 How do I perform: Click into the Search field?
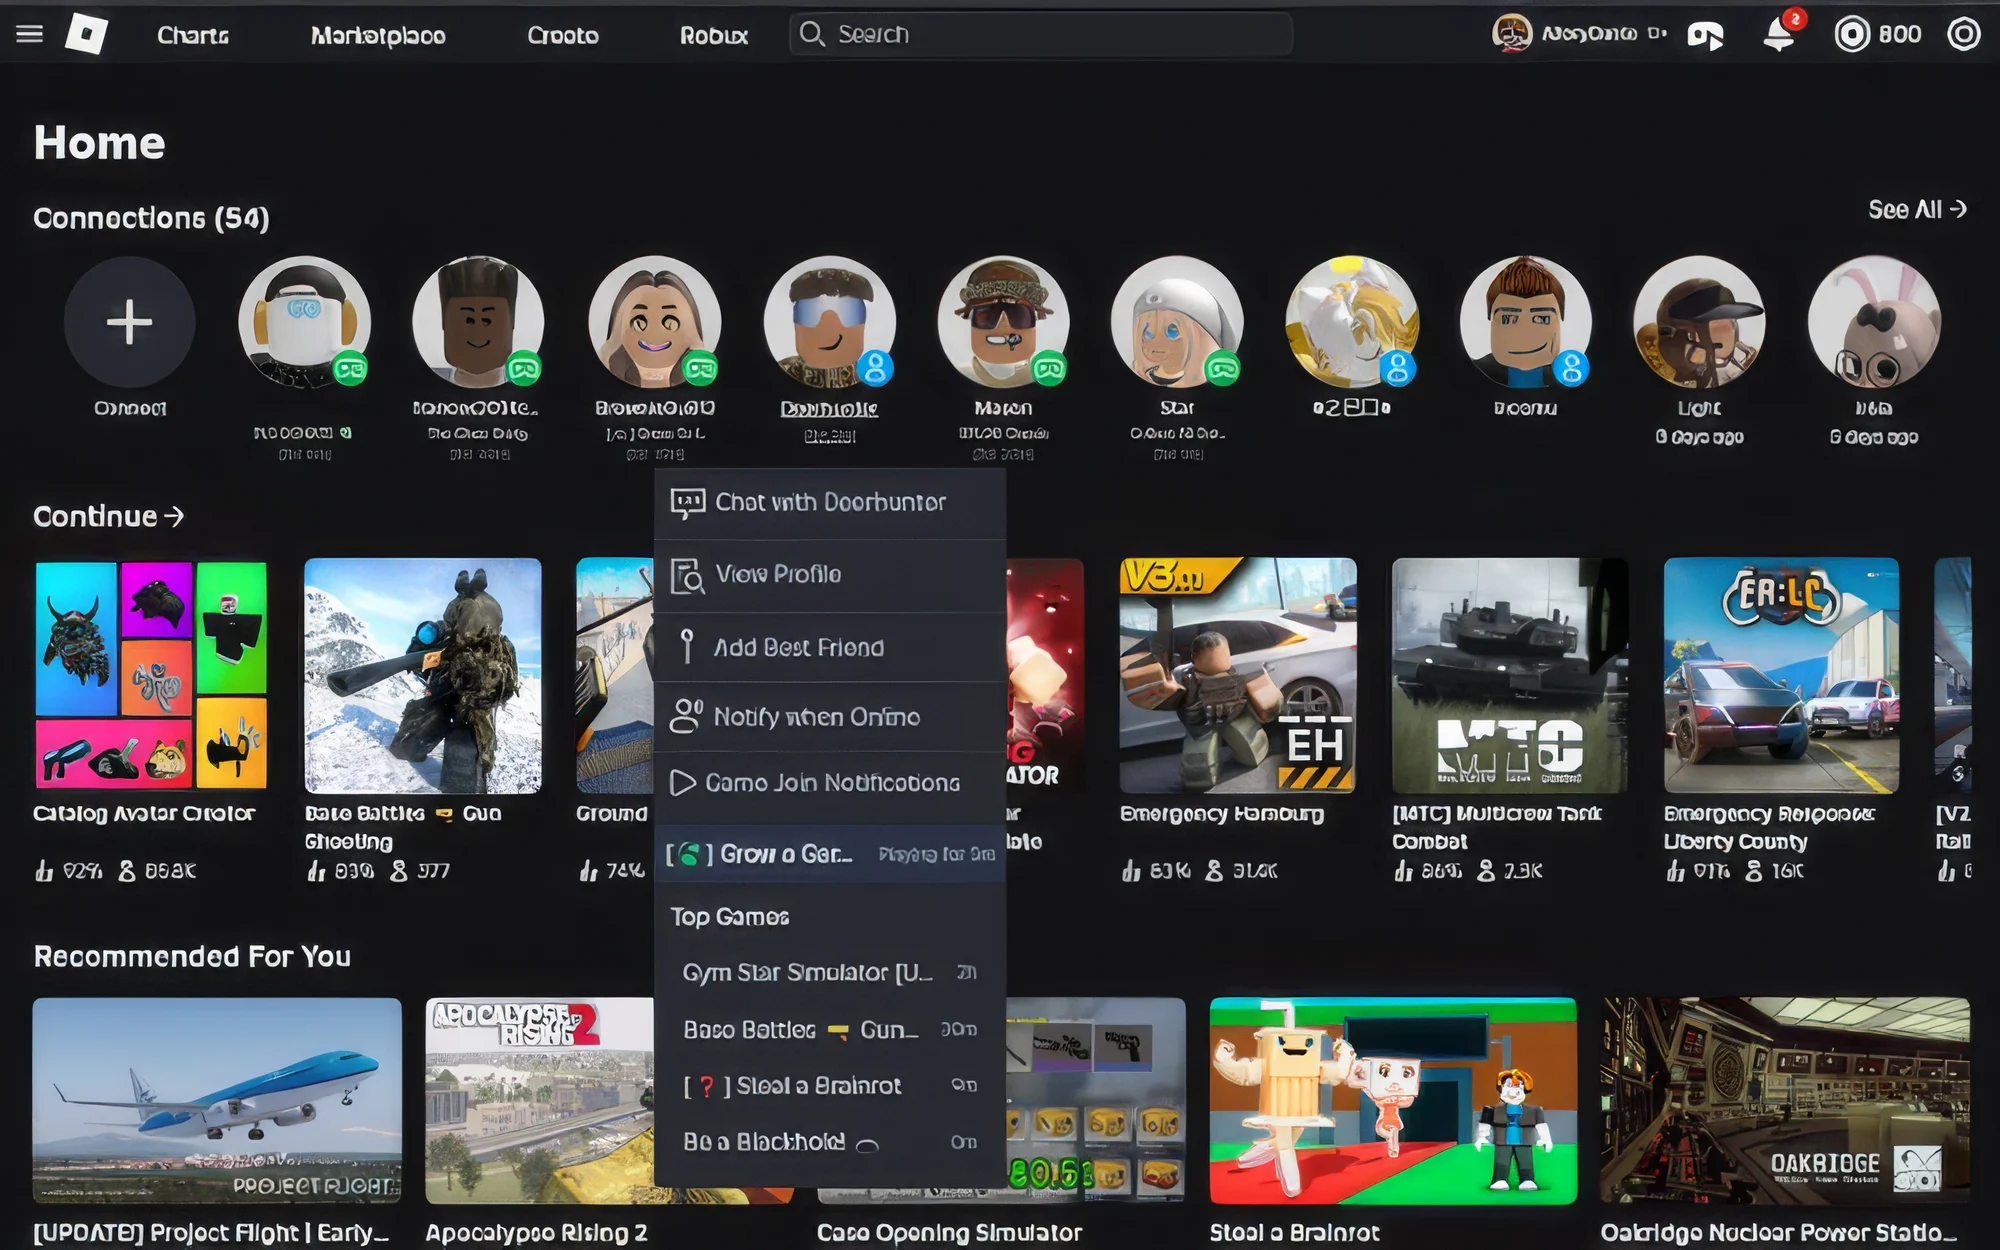pos(1041,35)
